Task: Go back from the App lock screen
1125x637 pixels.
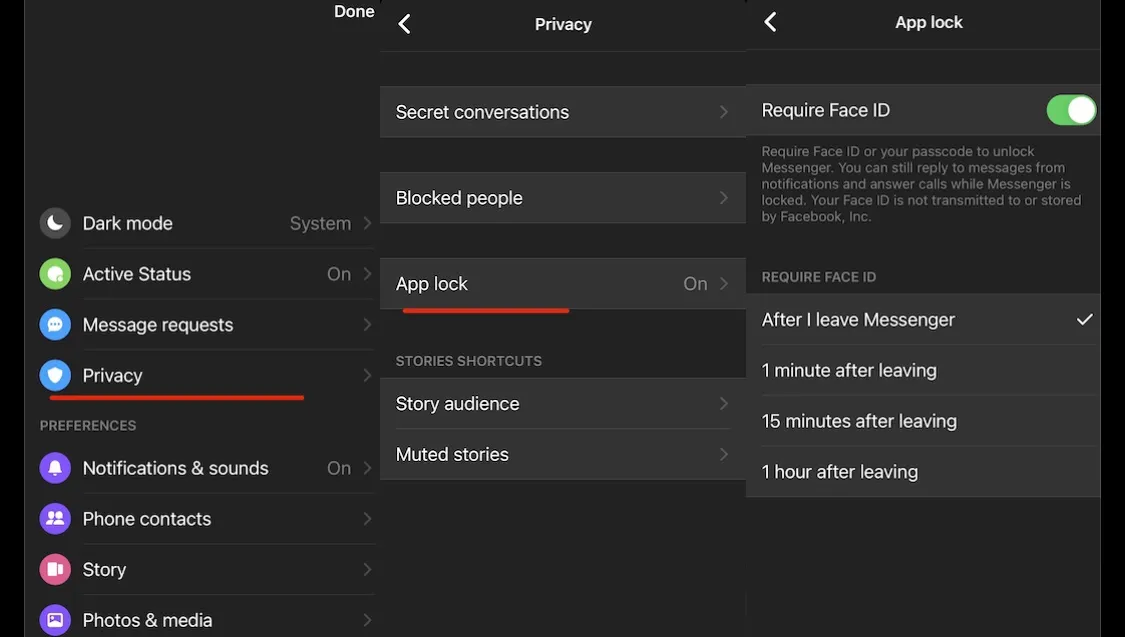Action: (771, 22)
